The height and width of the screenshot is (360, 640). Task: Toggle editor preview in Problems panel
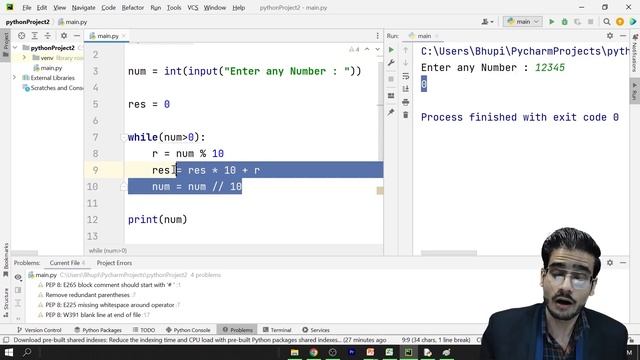[x=18, y=290]
